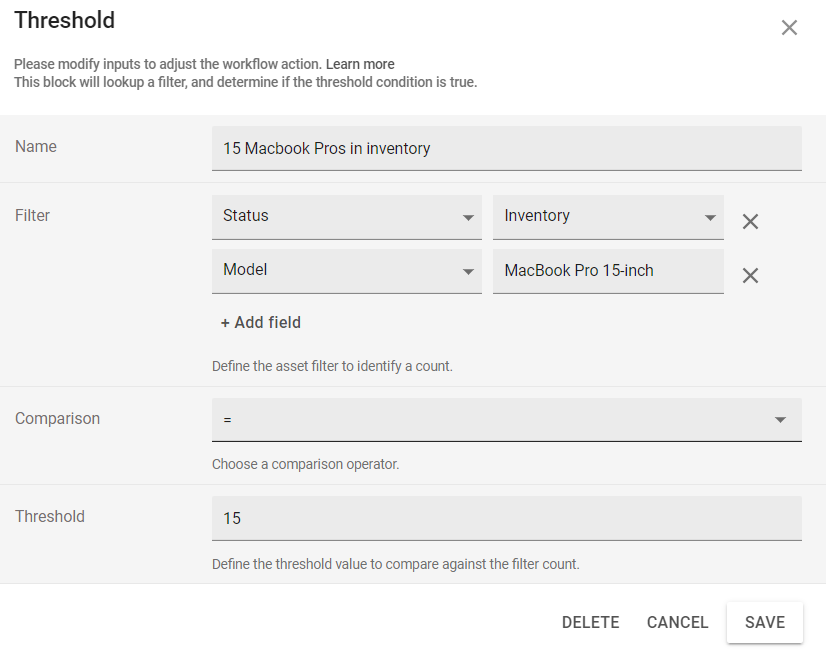The image size is (826, 658).
Task: Focus the Threshold value input showing 15
Action: 506,518
